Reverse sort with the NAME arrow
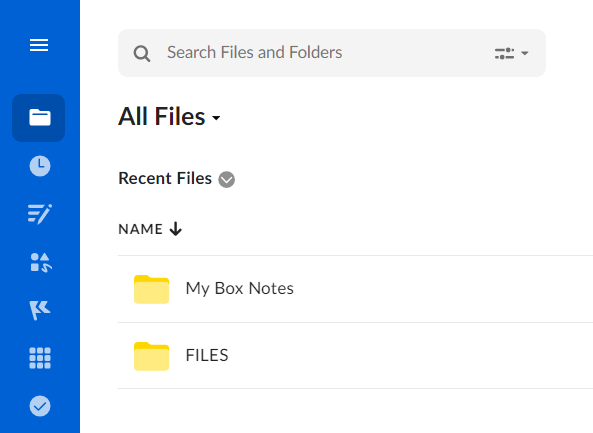 [x=175, y=229]
